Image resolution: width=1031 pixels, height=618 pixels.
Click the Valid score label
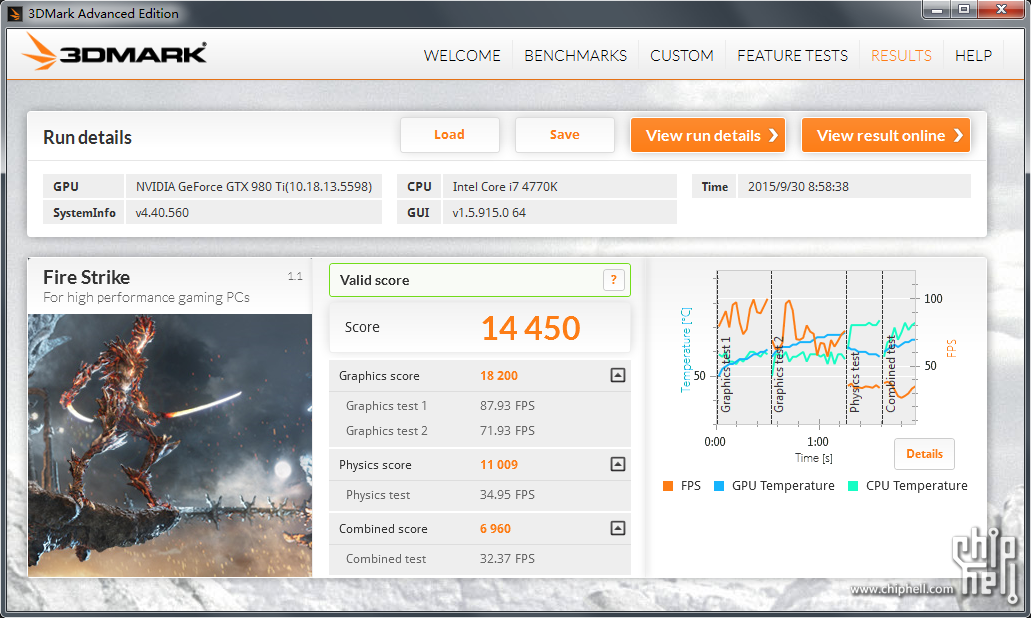pos(374,280)
